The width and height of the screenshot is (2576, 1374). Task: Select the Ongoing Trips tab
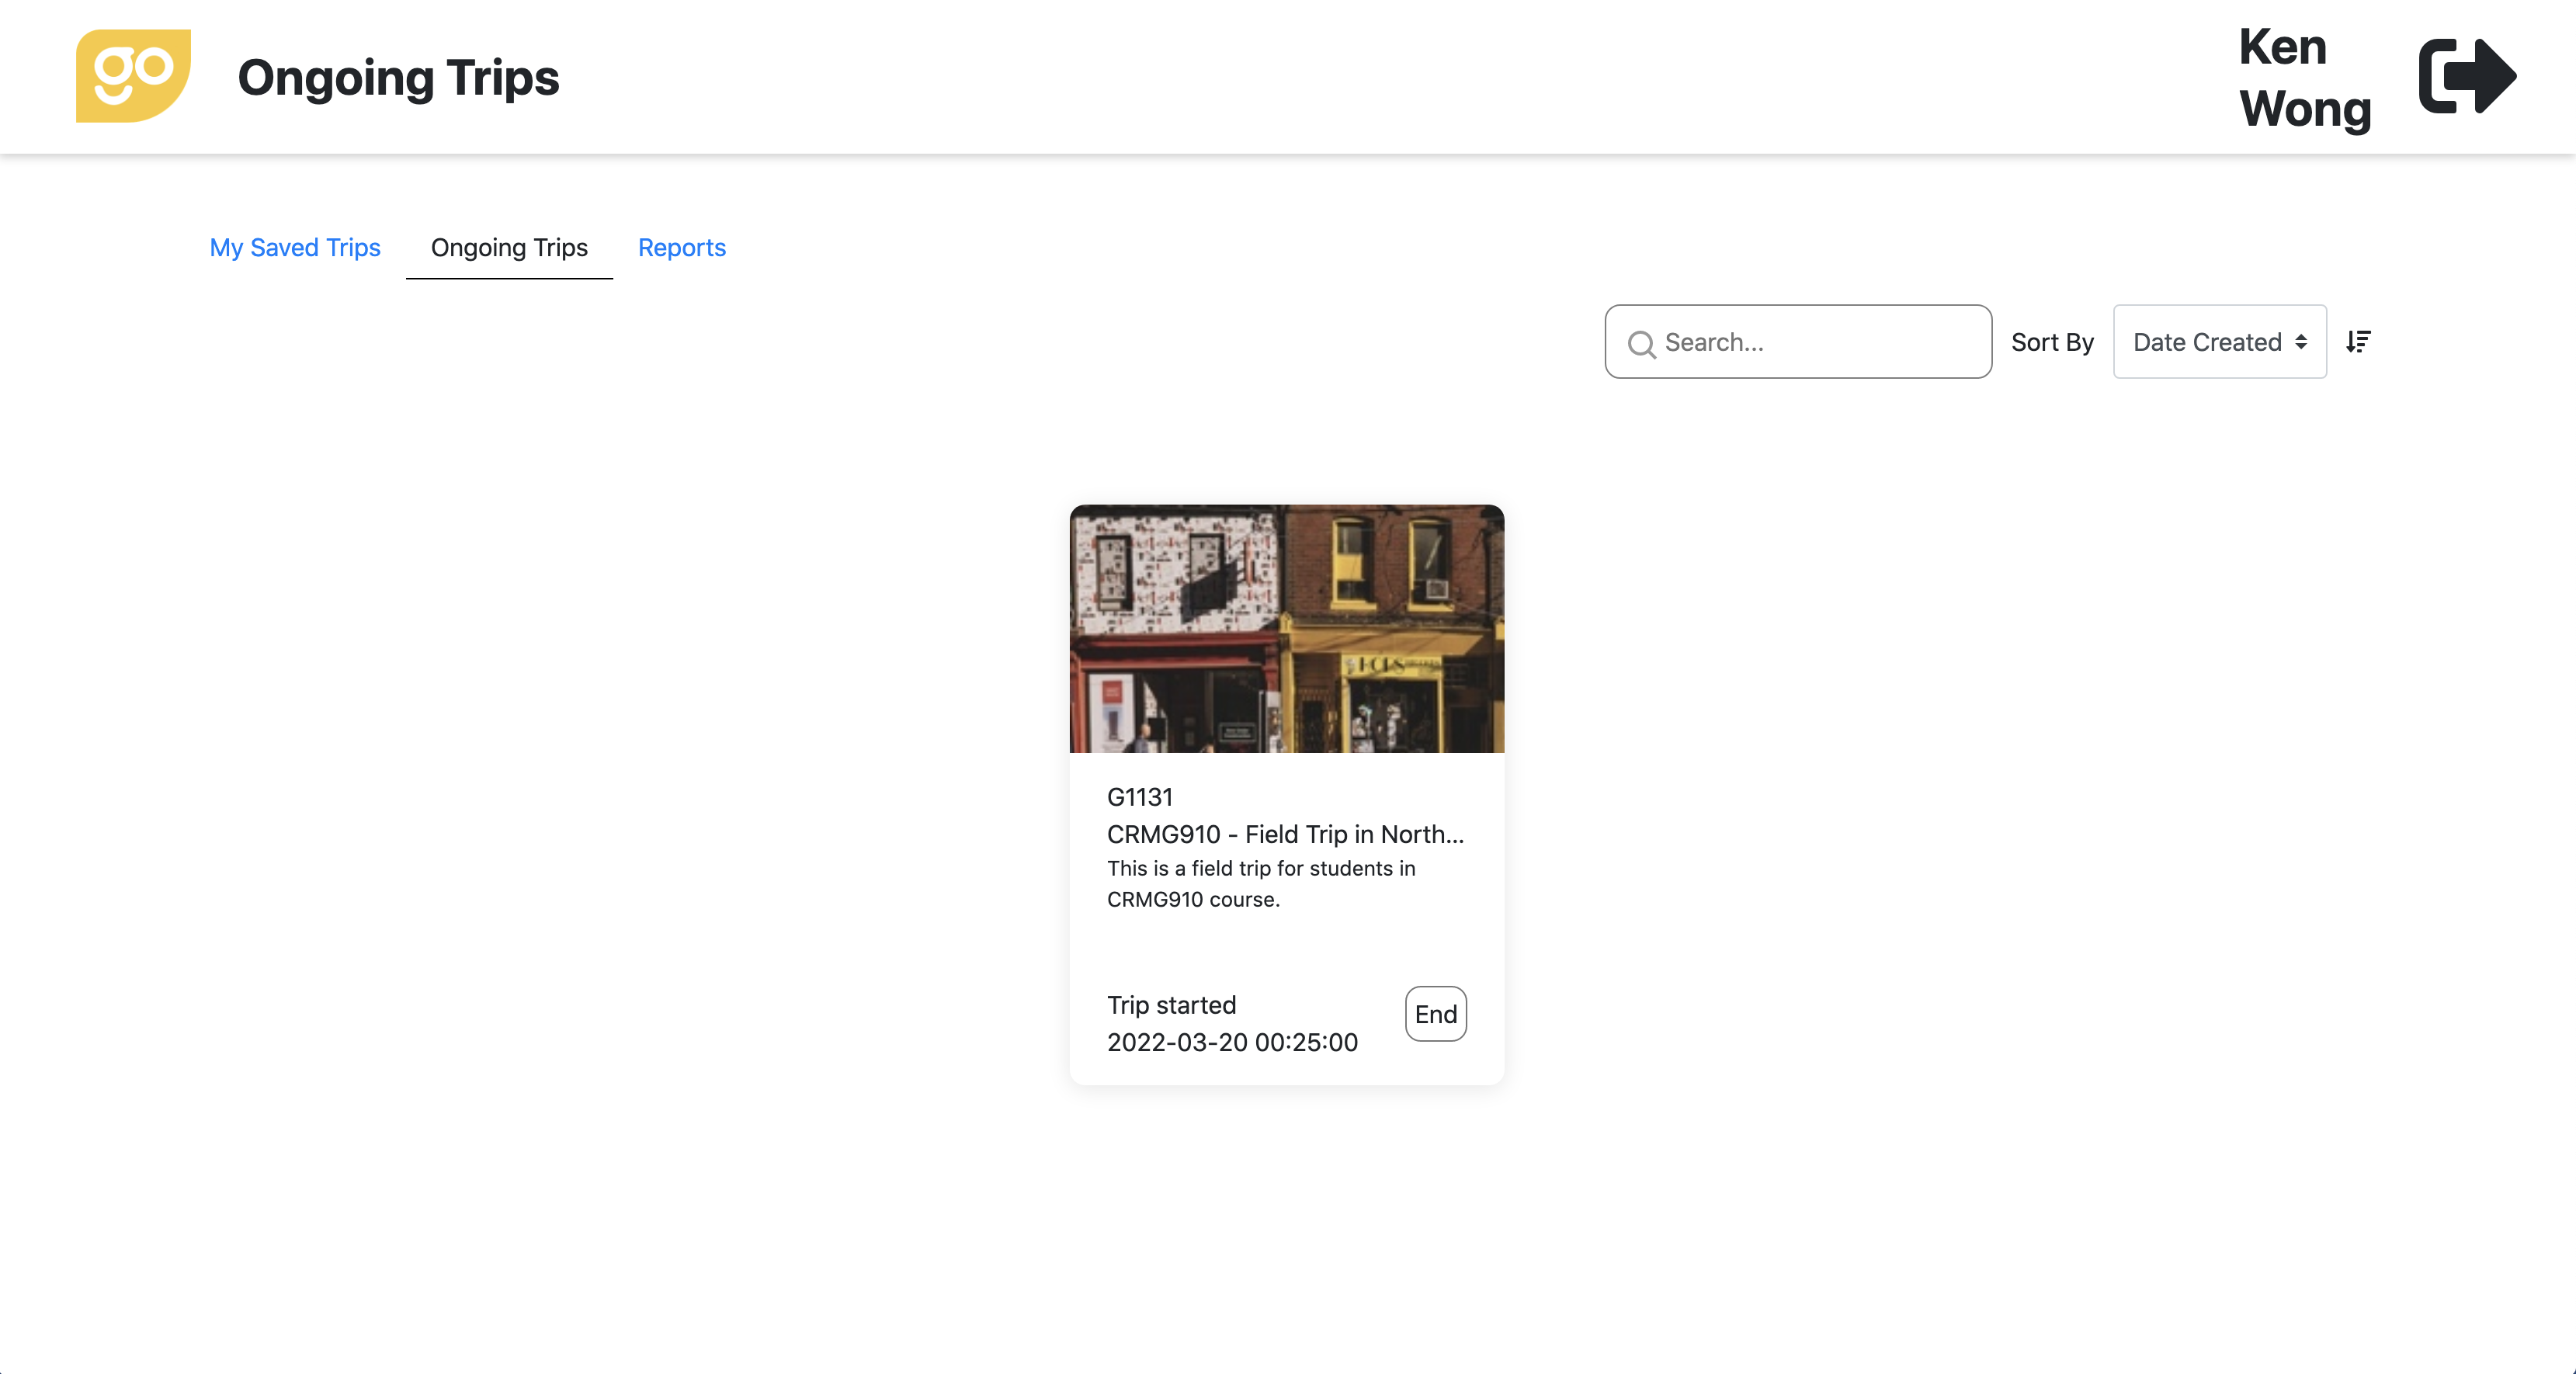(x=509, y=247)
